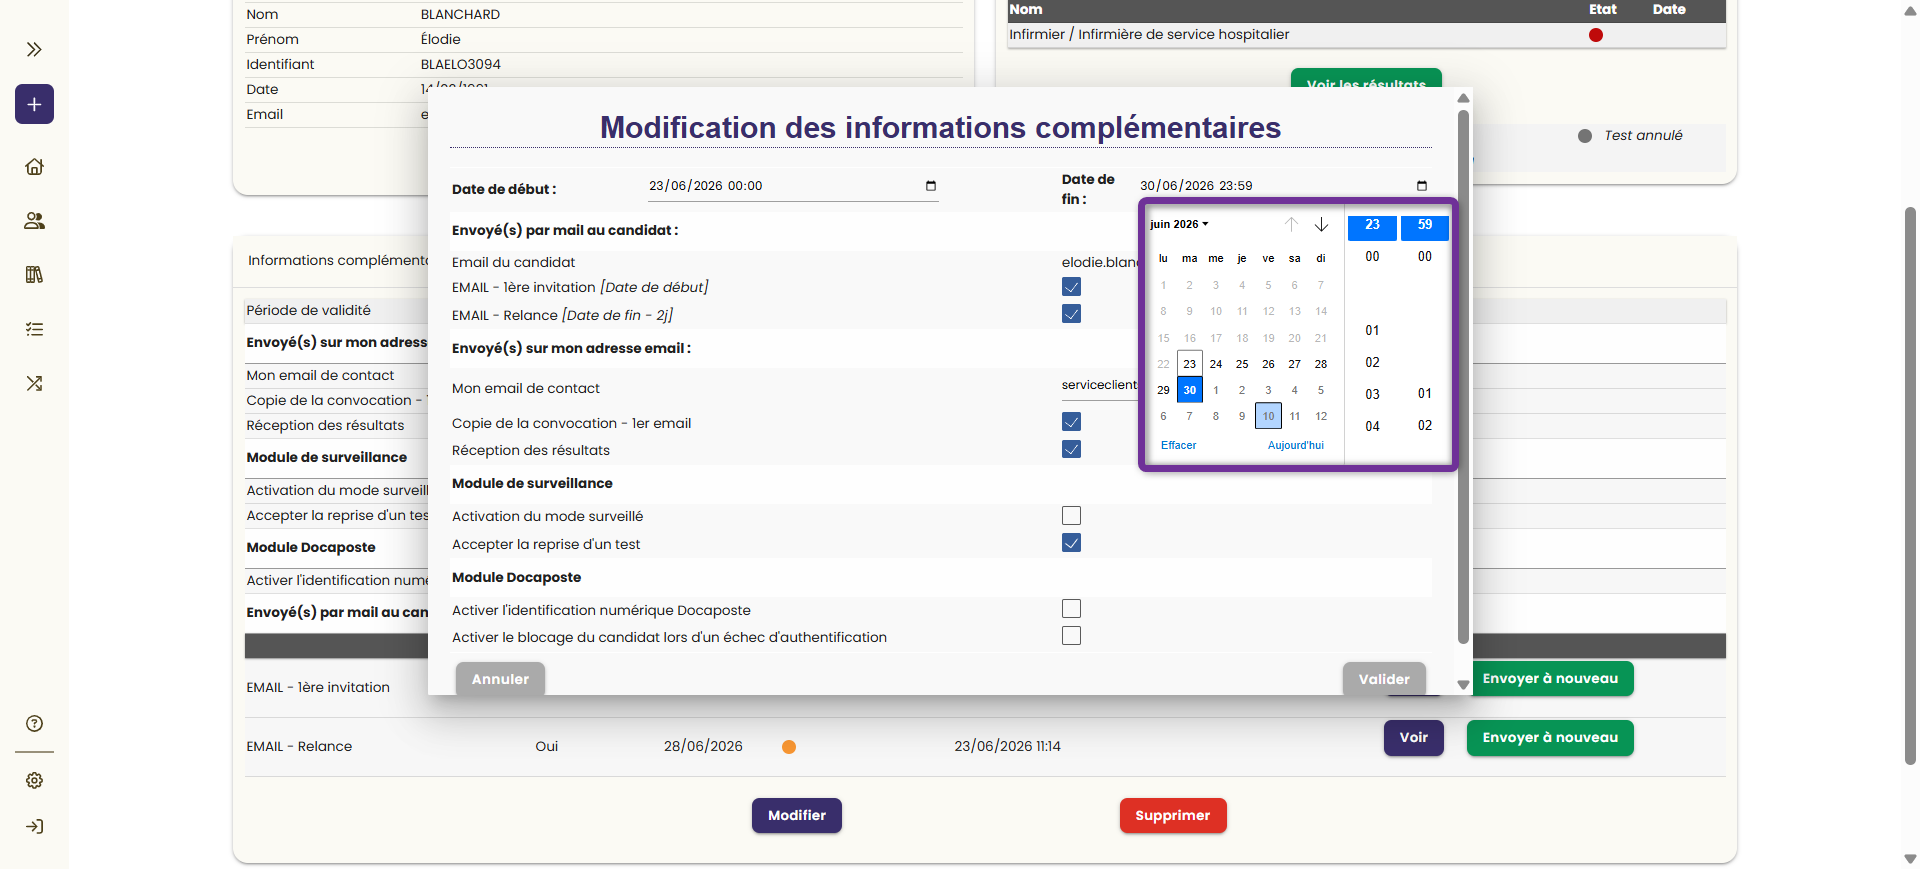Viewport: 1920px width, 869px height.
Task: Click the Voir les résultats button
Action: 1366,78
